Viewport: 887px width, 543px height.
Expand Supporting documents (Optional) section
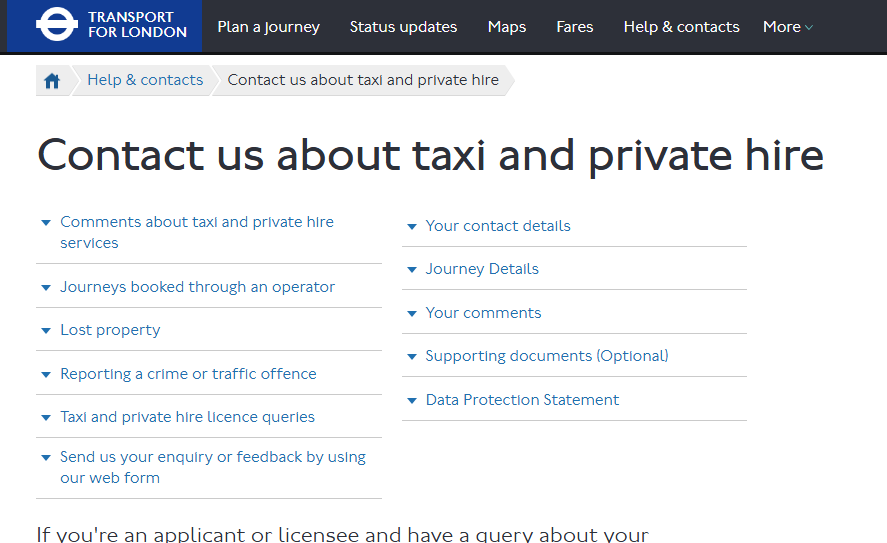pos(574,356)
